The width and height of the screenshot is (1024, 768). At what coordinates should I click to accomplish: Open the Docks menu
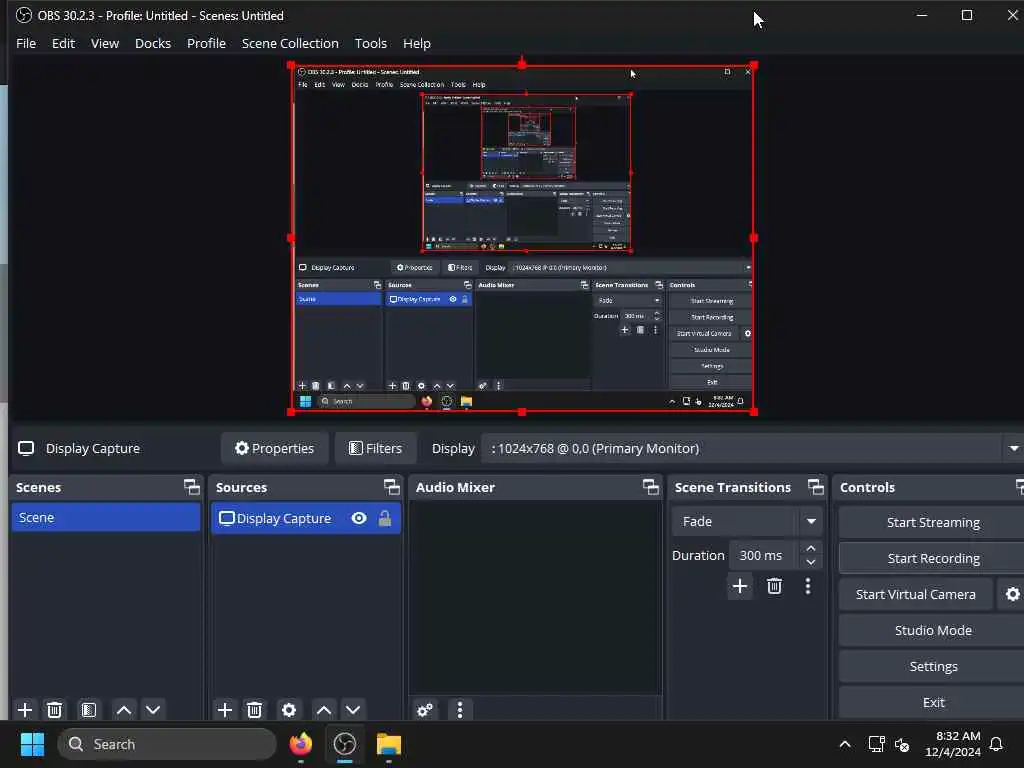click(x=153, y=43)
